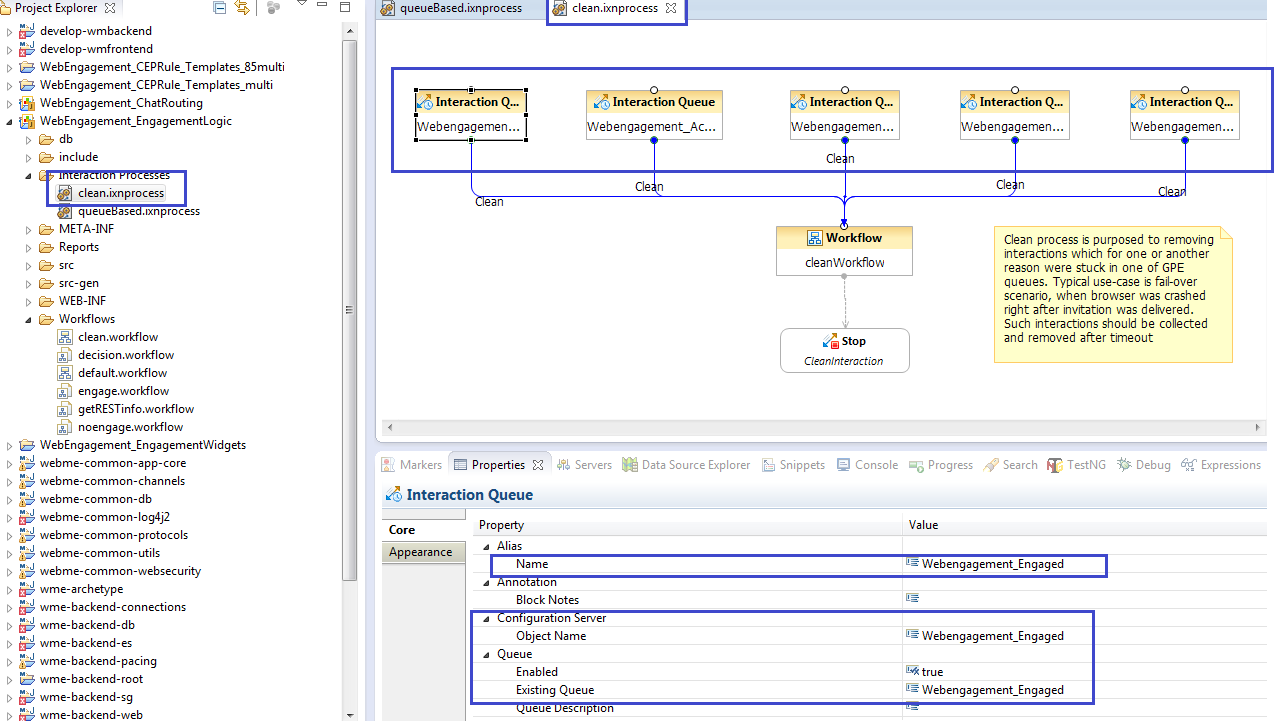Image resolution: width=1279 pixels, height=721 pixels.
Task: Open the Snippets view tab
Action: (794, 465)
